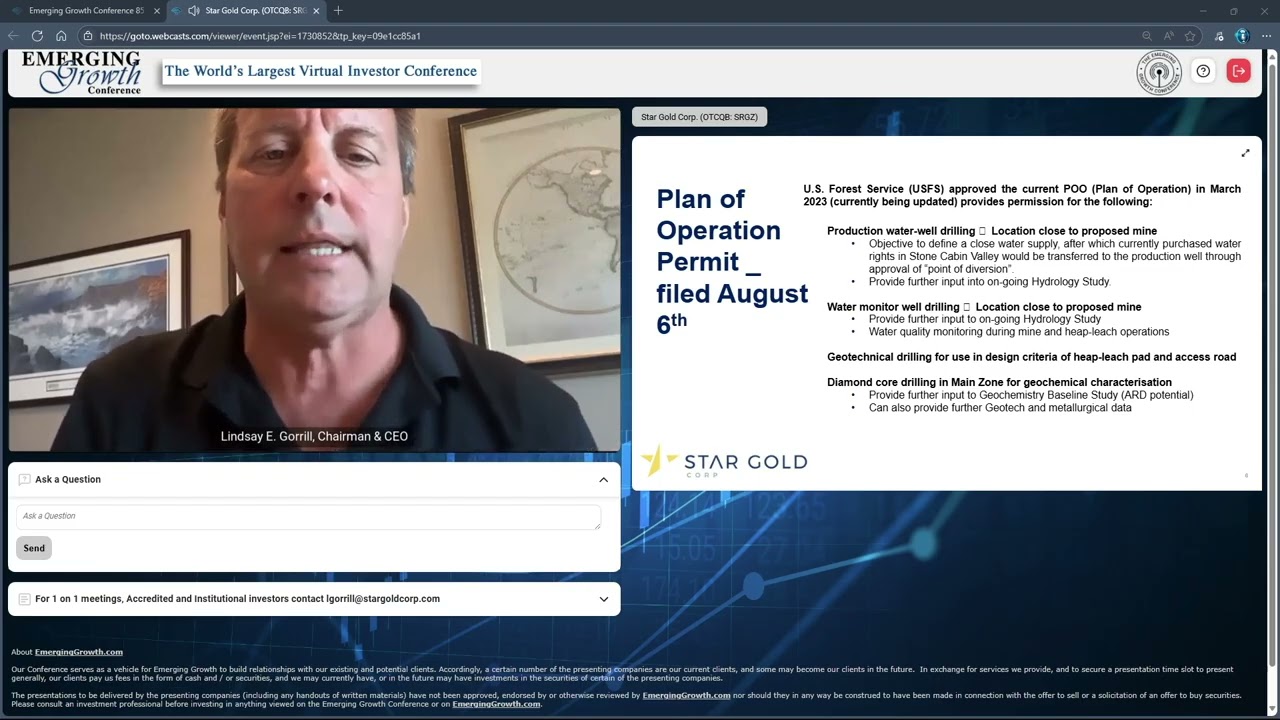
Task: Open the last EmergingGrowth.com link in disclaimer
Action: 496,704
